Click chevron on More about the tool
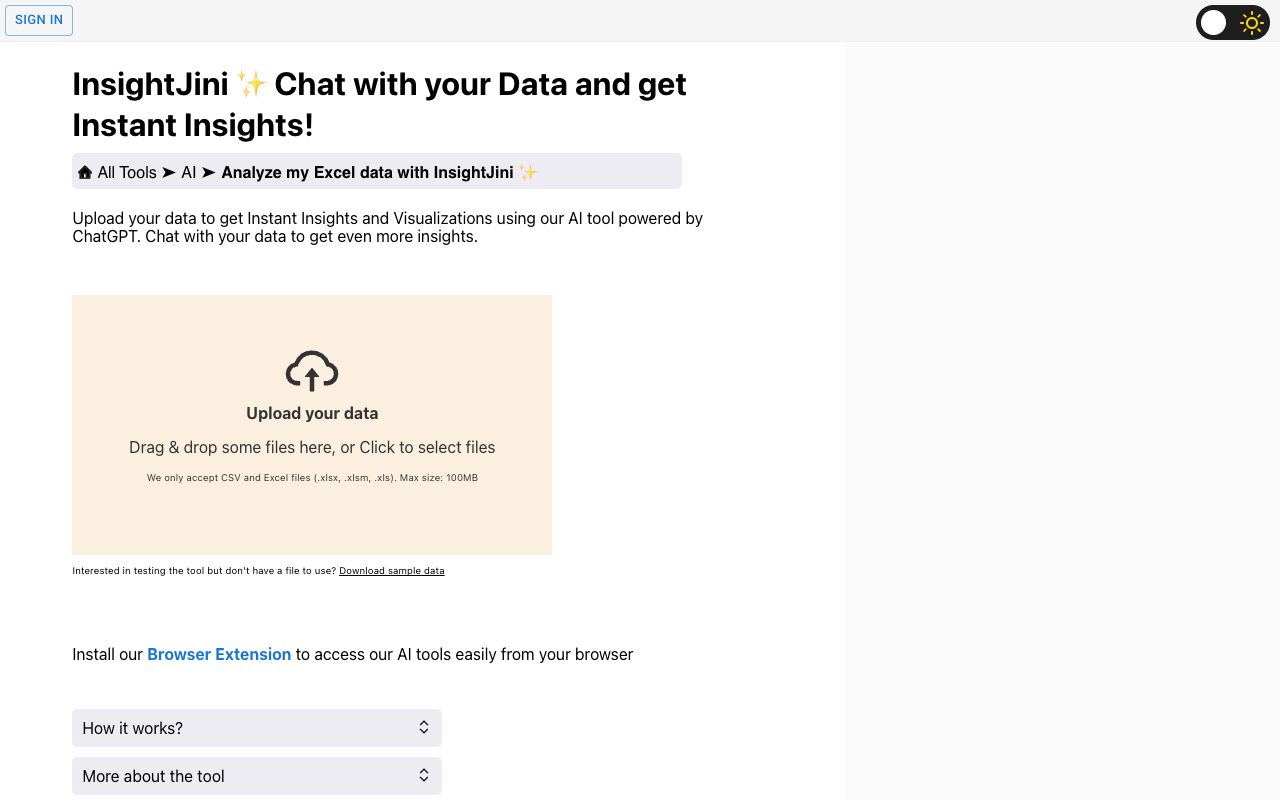 click(x=424, y=776)
